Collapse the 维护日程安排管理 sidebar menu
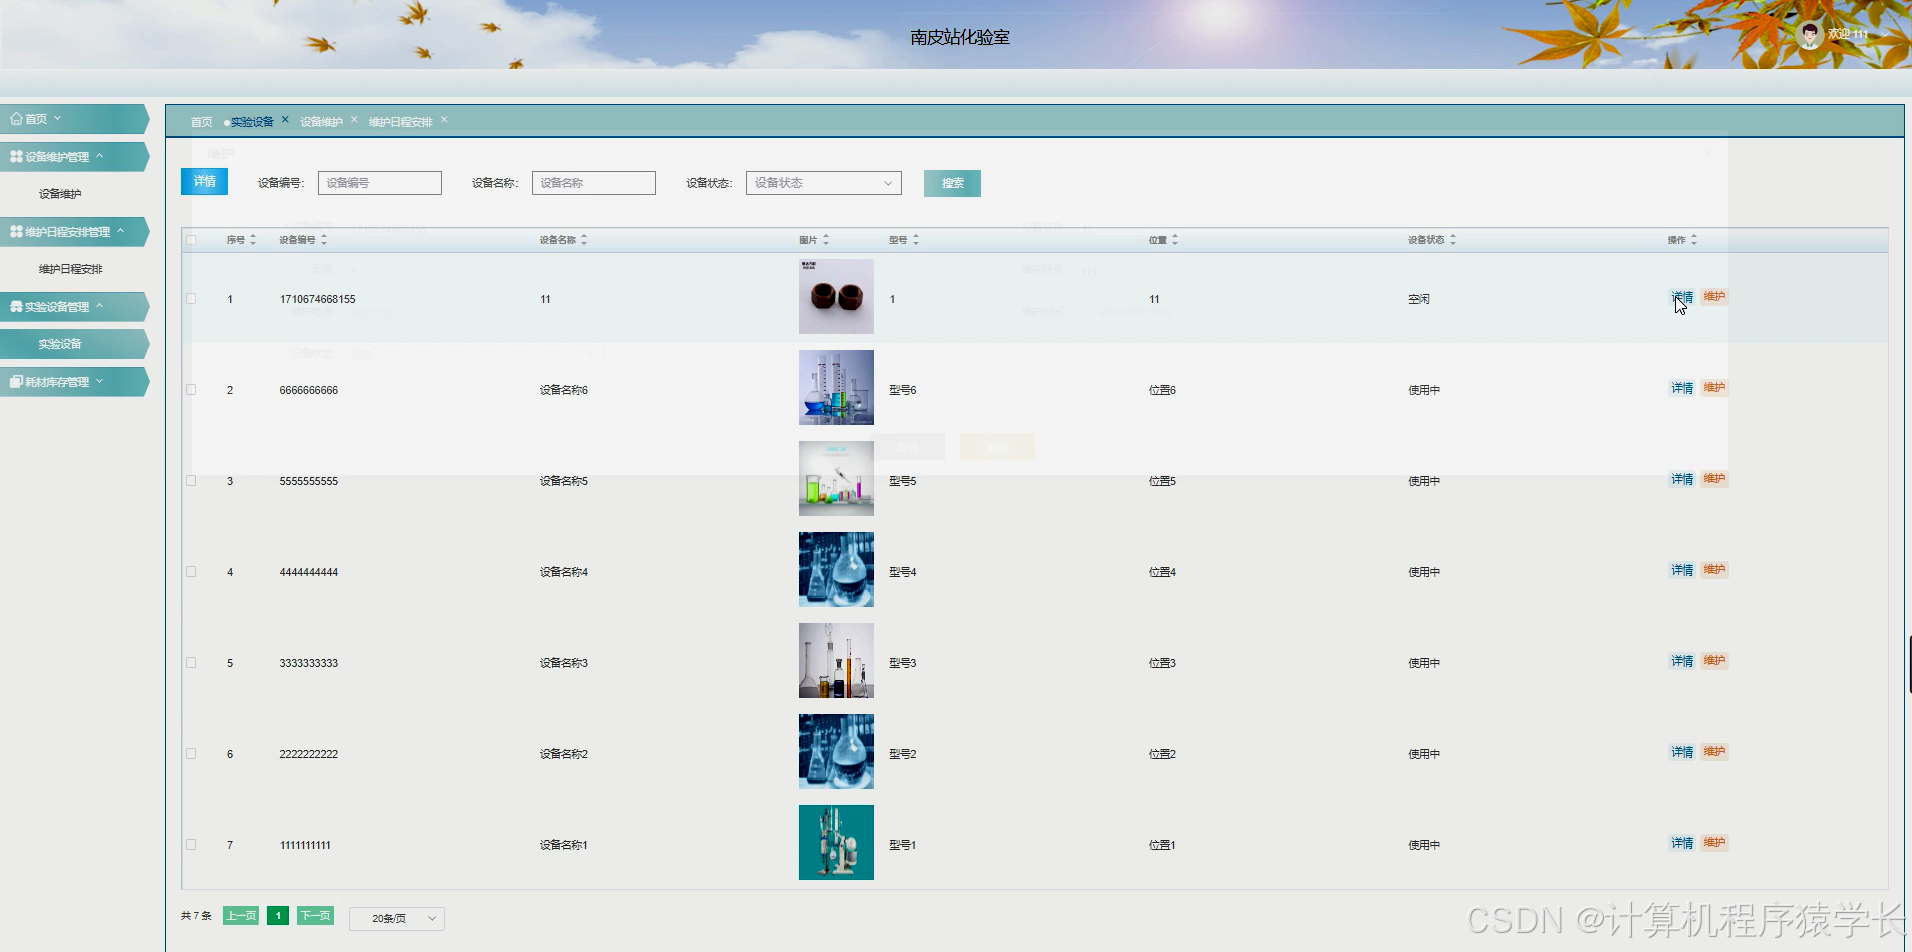The width and height of the screenshot is (1912, 952). tap(74, 232)
